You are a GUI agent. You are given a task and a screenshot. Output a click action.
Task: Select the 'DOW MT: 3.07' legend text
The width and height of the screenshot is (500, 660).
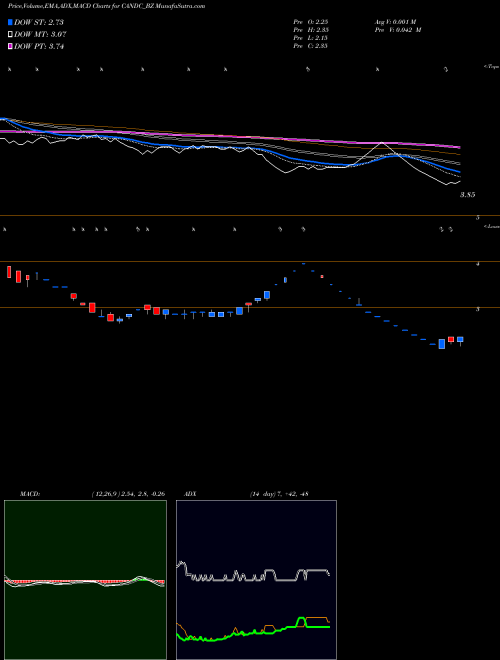(x=40, y=35)
